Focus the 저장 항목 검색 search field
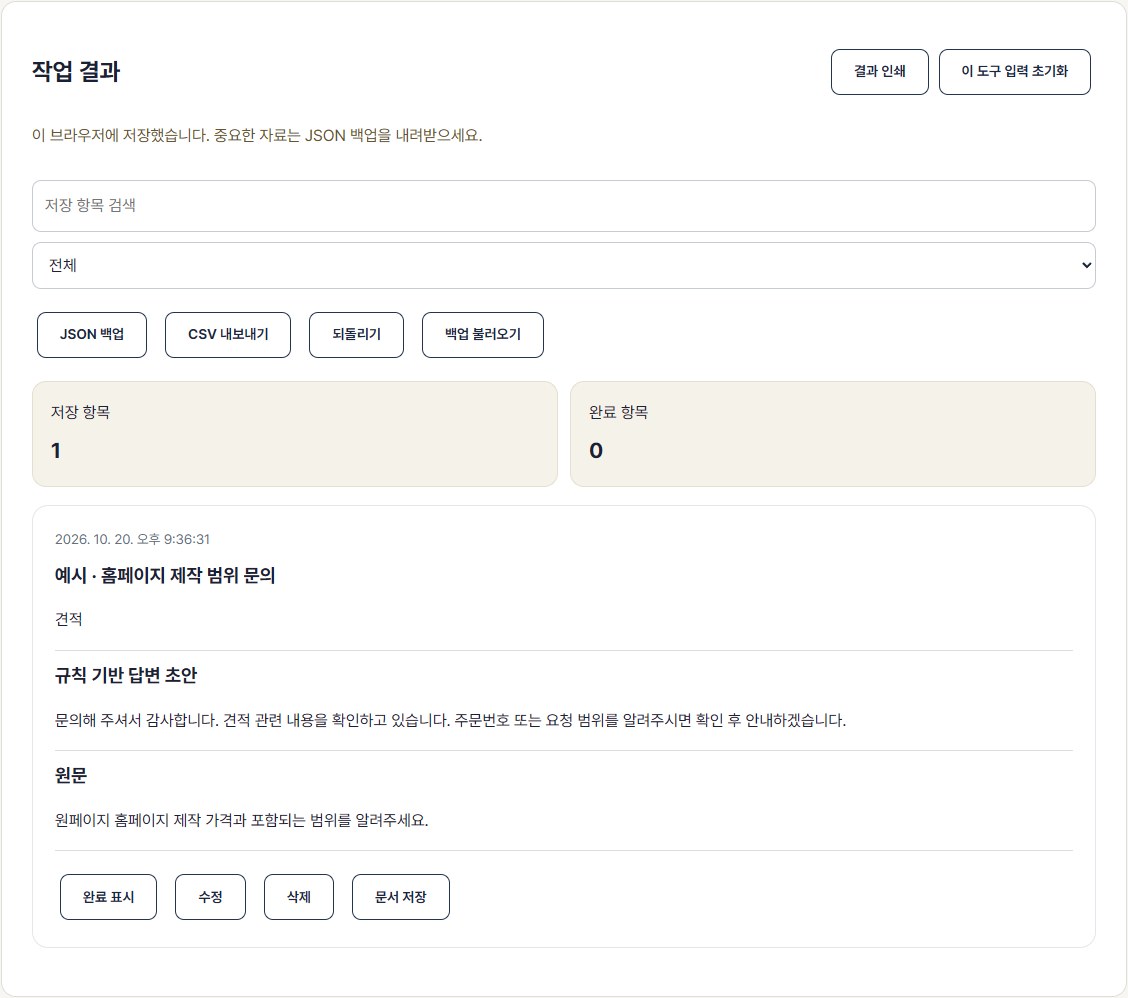The image size is (1128, 998). coord(563,206)
